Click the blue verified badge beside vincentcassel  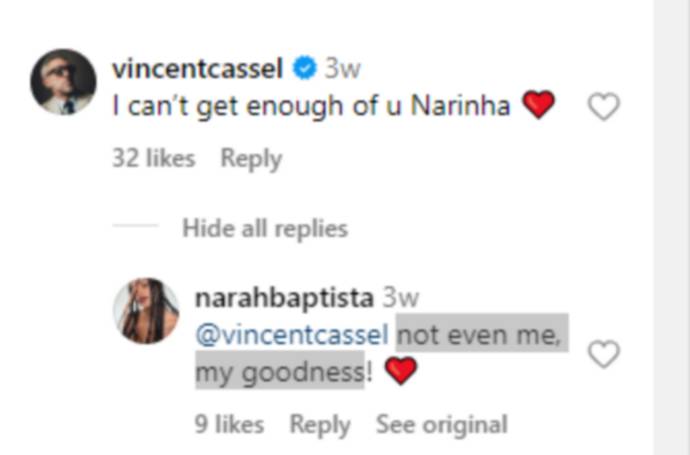[x=303, y=69]
